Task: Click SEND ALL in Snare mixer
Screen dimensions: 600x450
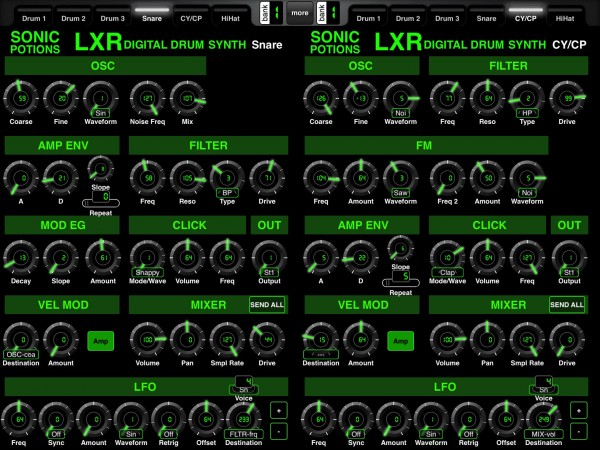Action: (267, 305)
